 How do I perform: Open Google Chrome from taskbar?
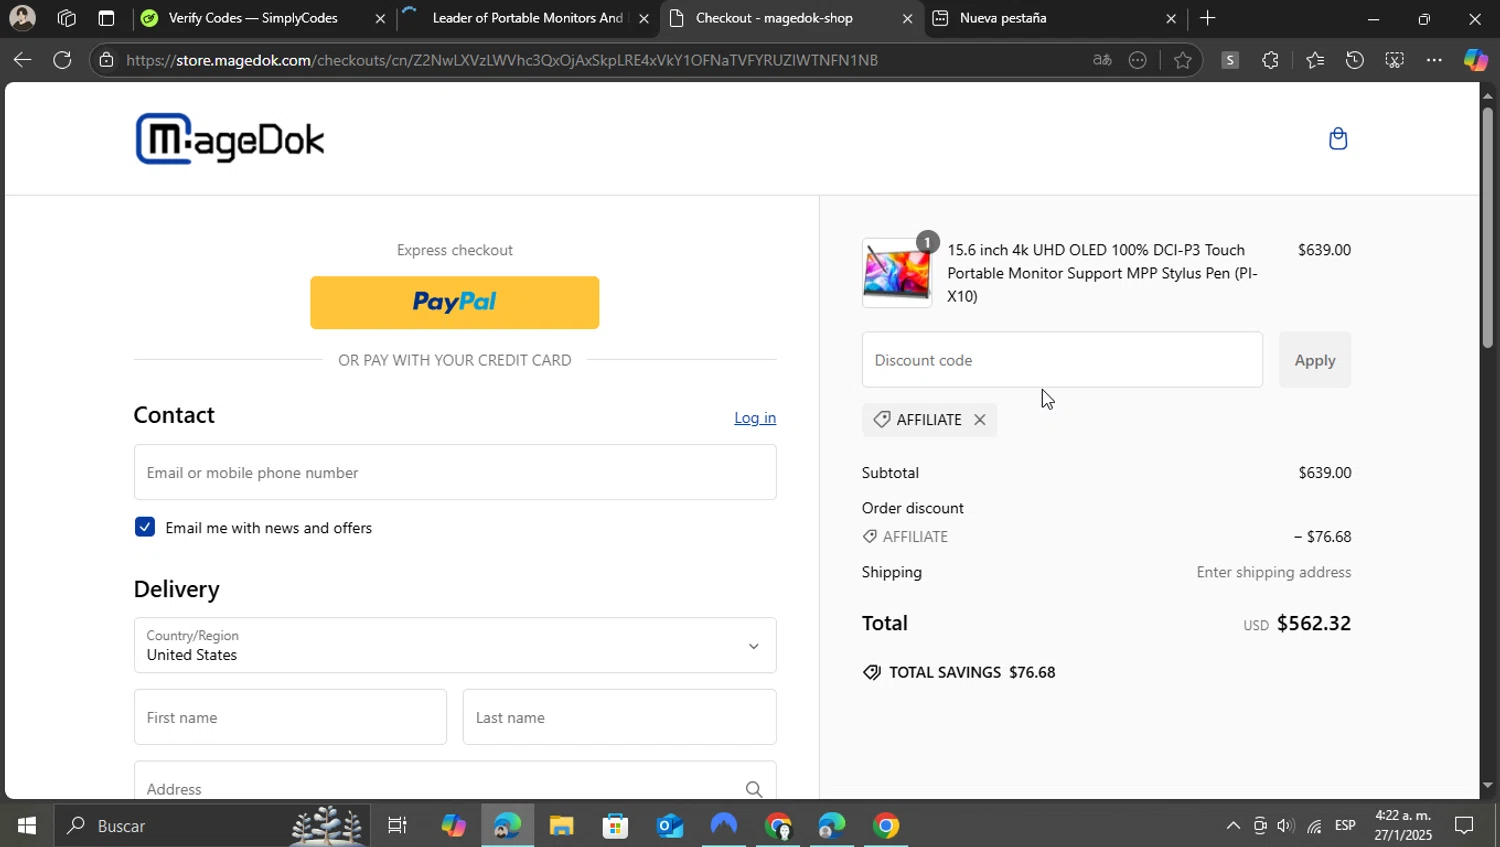coord(885,826)
